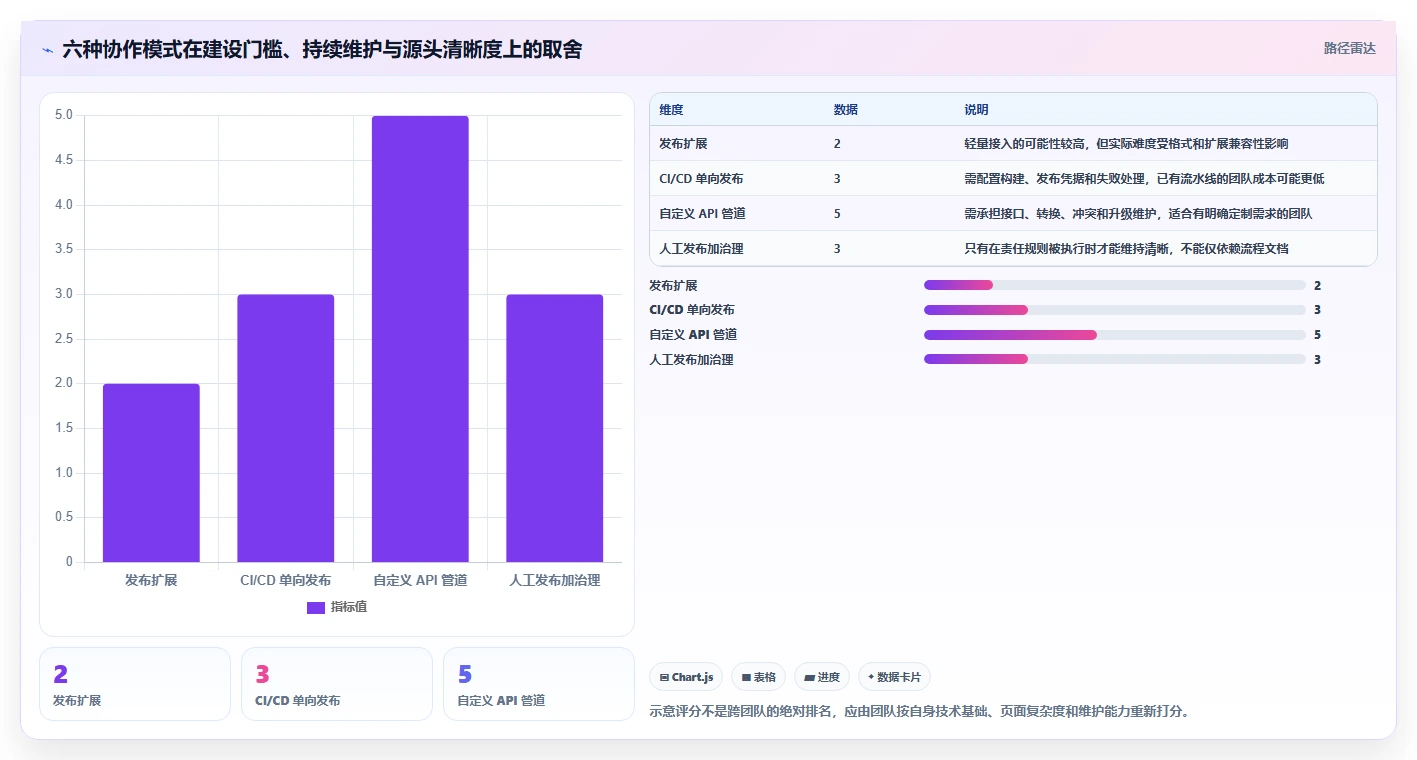Click the 维度 column header
The width and height of the screenshot is (1417, 760).
(x=671, y=110)
